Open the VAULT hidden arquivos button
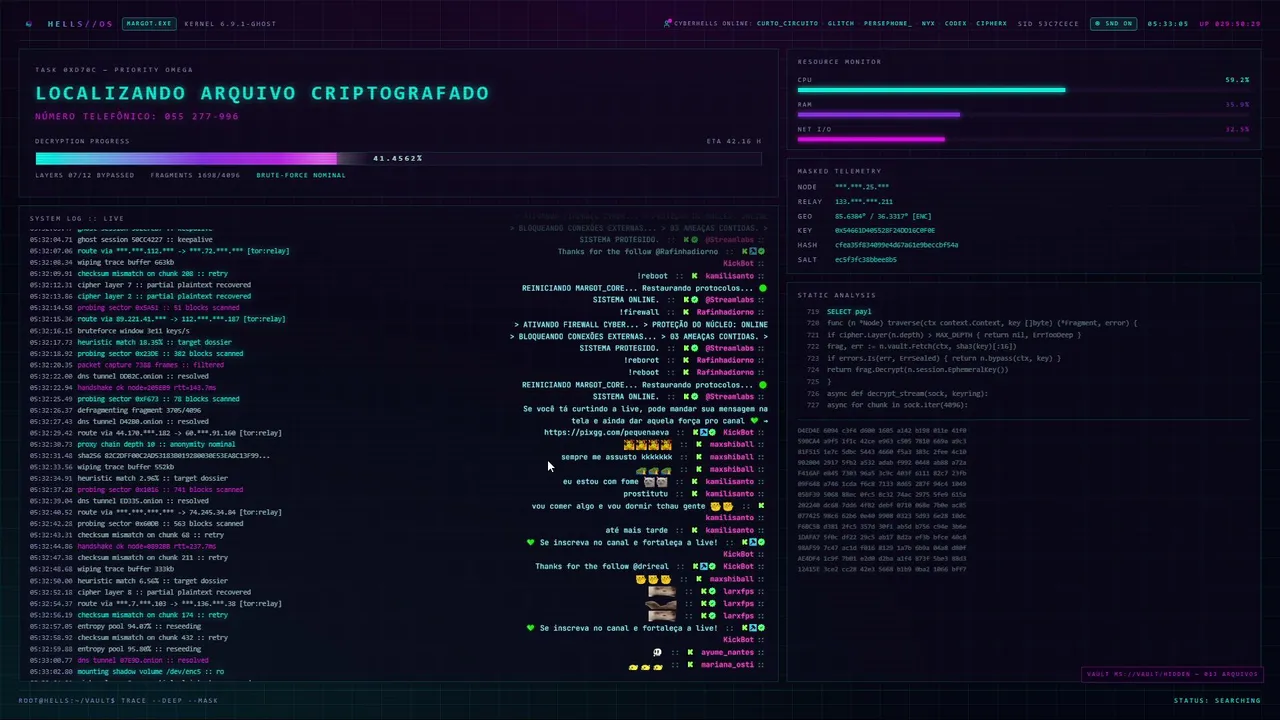The height and width of the screenshot is (720, 1280). 1170,674
